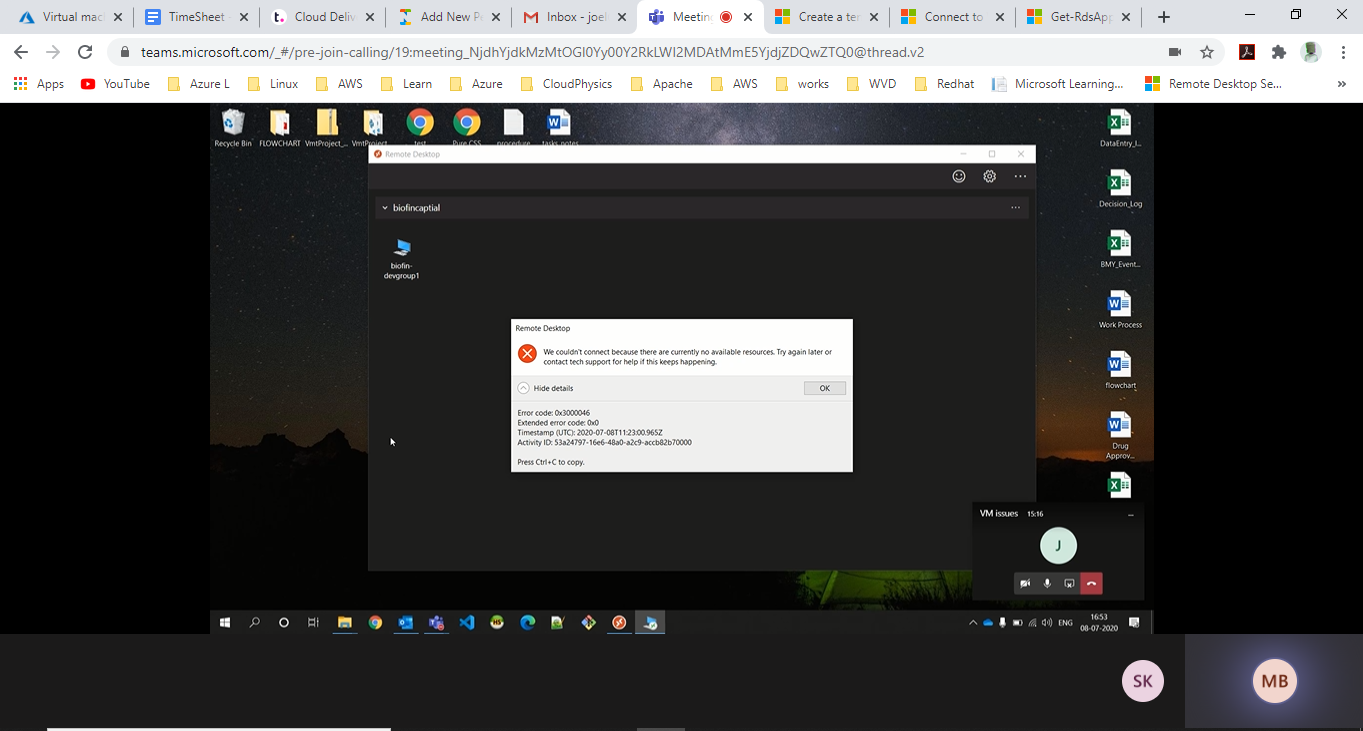Screen dimensions: 1363x731
Task: Click inside the browser address bar
Action: [500, 51]
